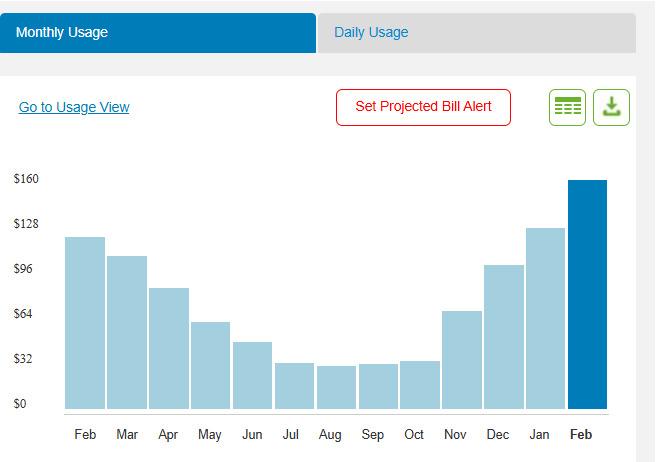Select the Aug usage bar
This screenshot has height=462, width=657.
337,387
